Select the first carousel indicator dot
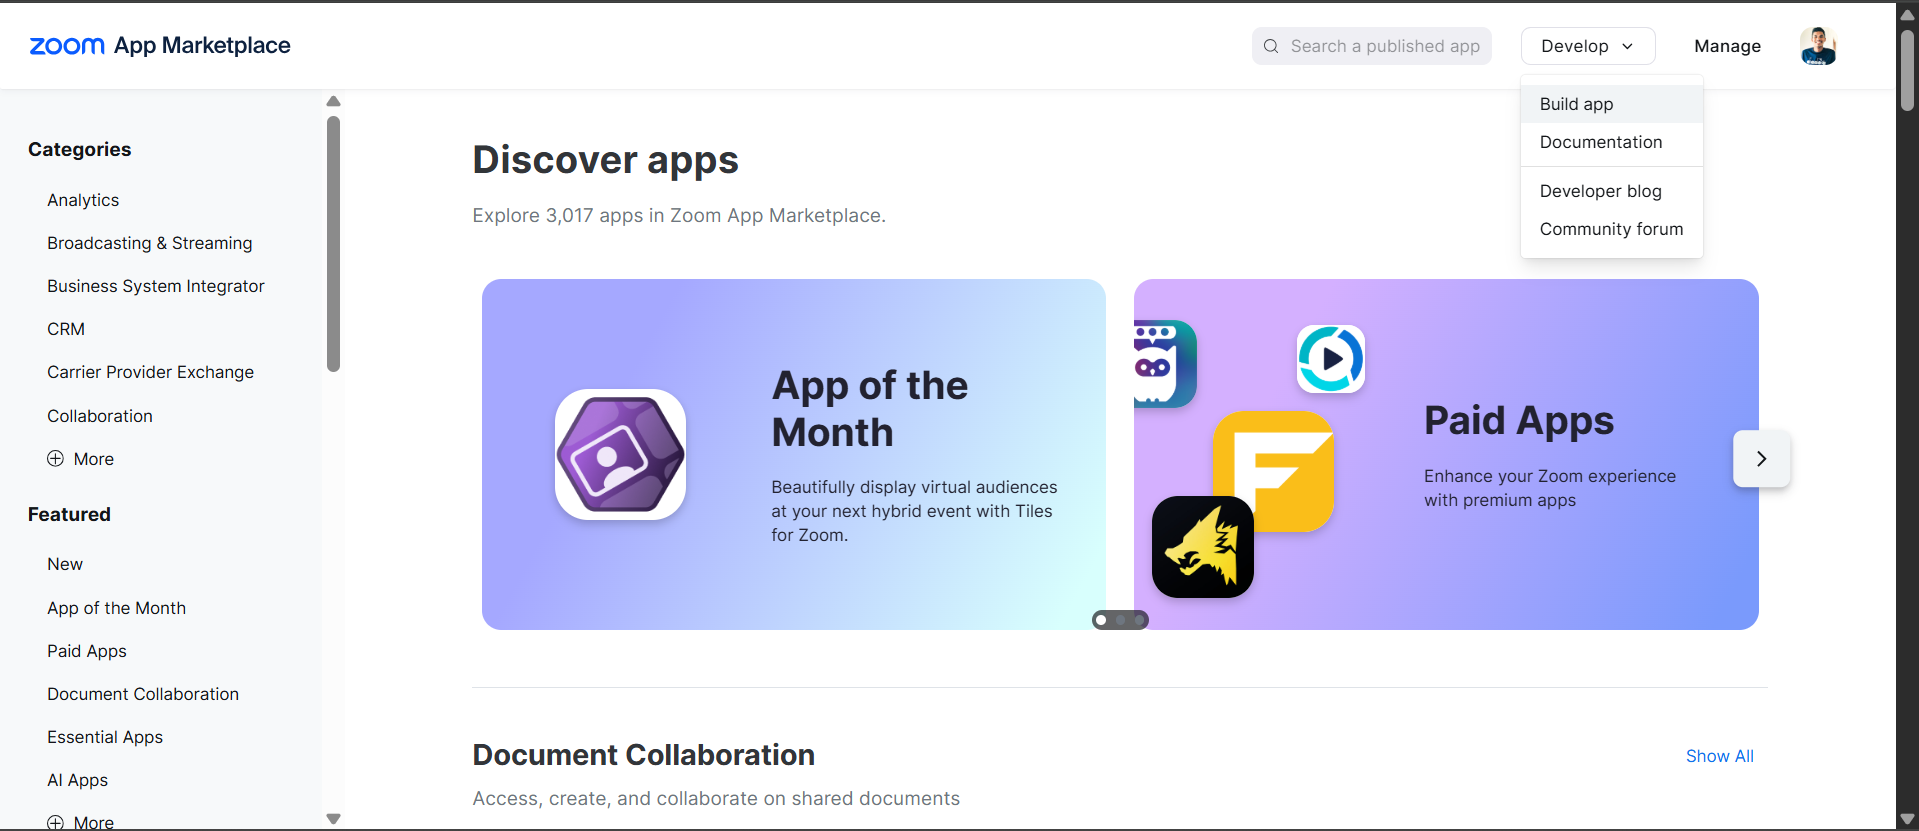Image resolution: width=1919 pixels, height=831 pixels. pyautogui.click(x=1101, y=620)
